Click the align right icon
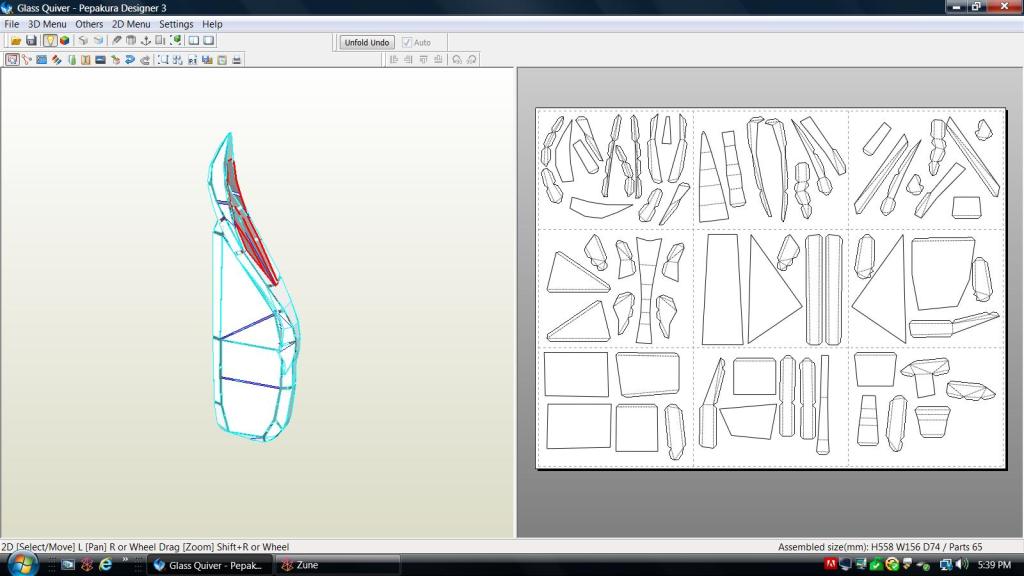 coord(408,59)
